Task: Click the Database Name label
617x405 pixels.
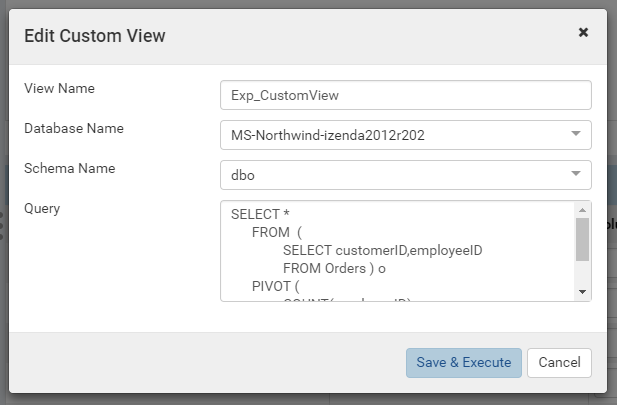Action: coord(74,128)
